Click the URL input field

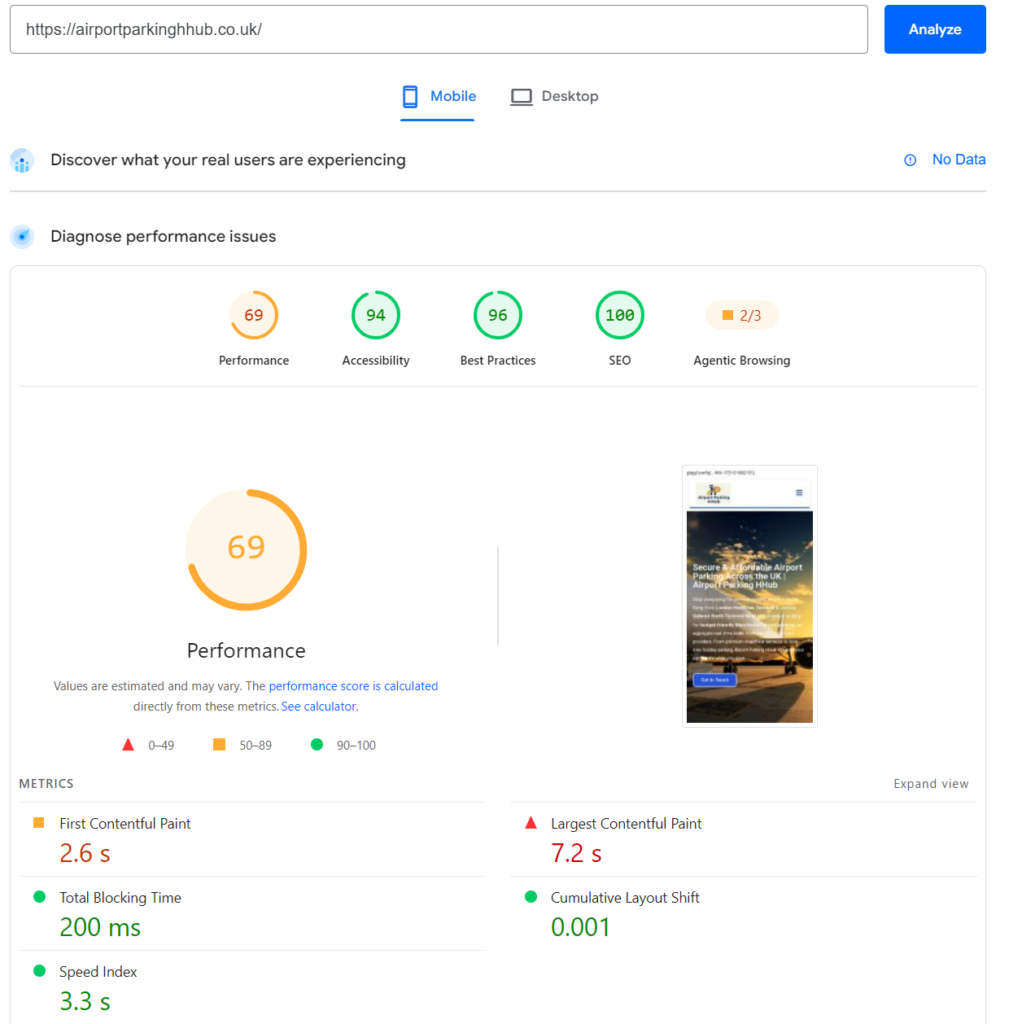click(439, 29)
